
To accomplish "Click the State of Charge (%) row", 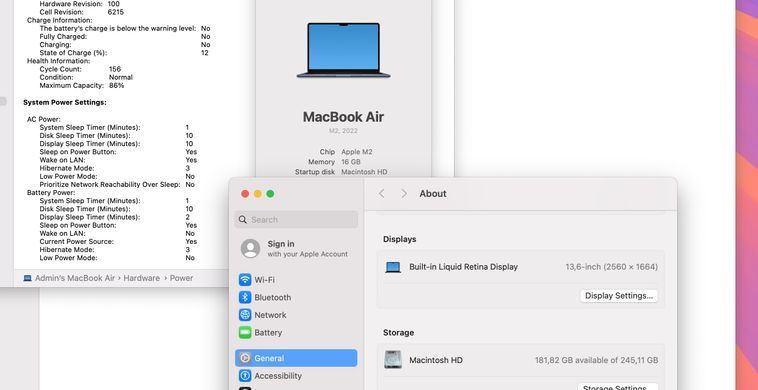I will click(x=124, y=53).
